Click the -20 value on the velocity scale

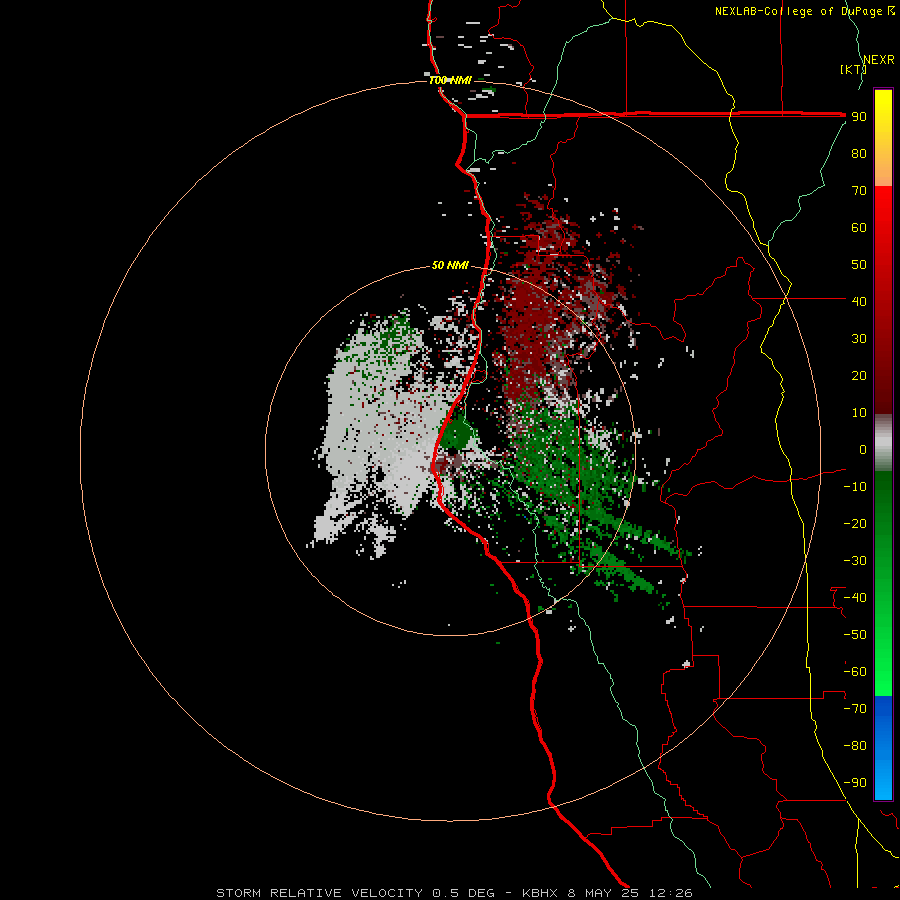pyautogui.click(x=855, y=524)
